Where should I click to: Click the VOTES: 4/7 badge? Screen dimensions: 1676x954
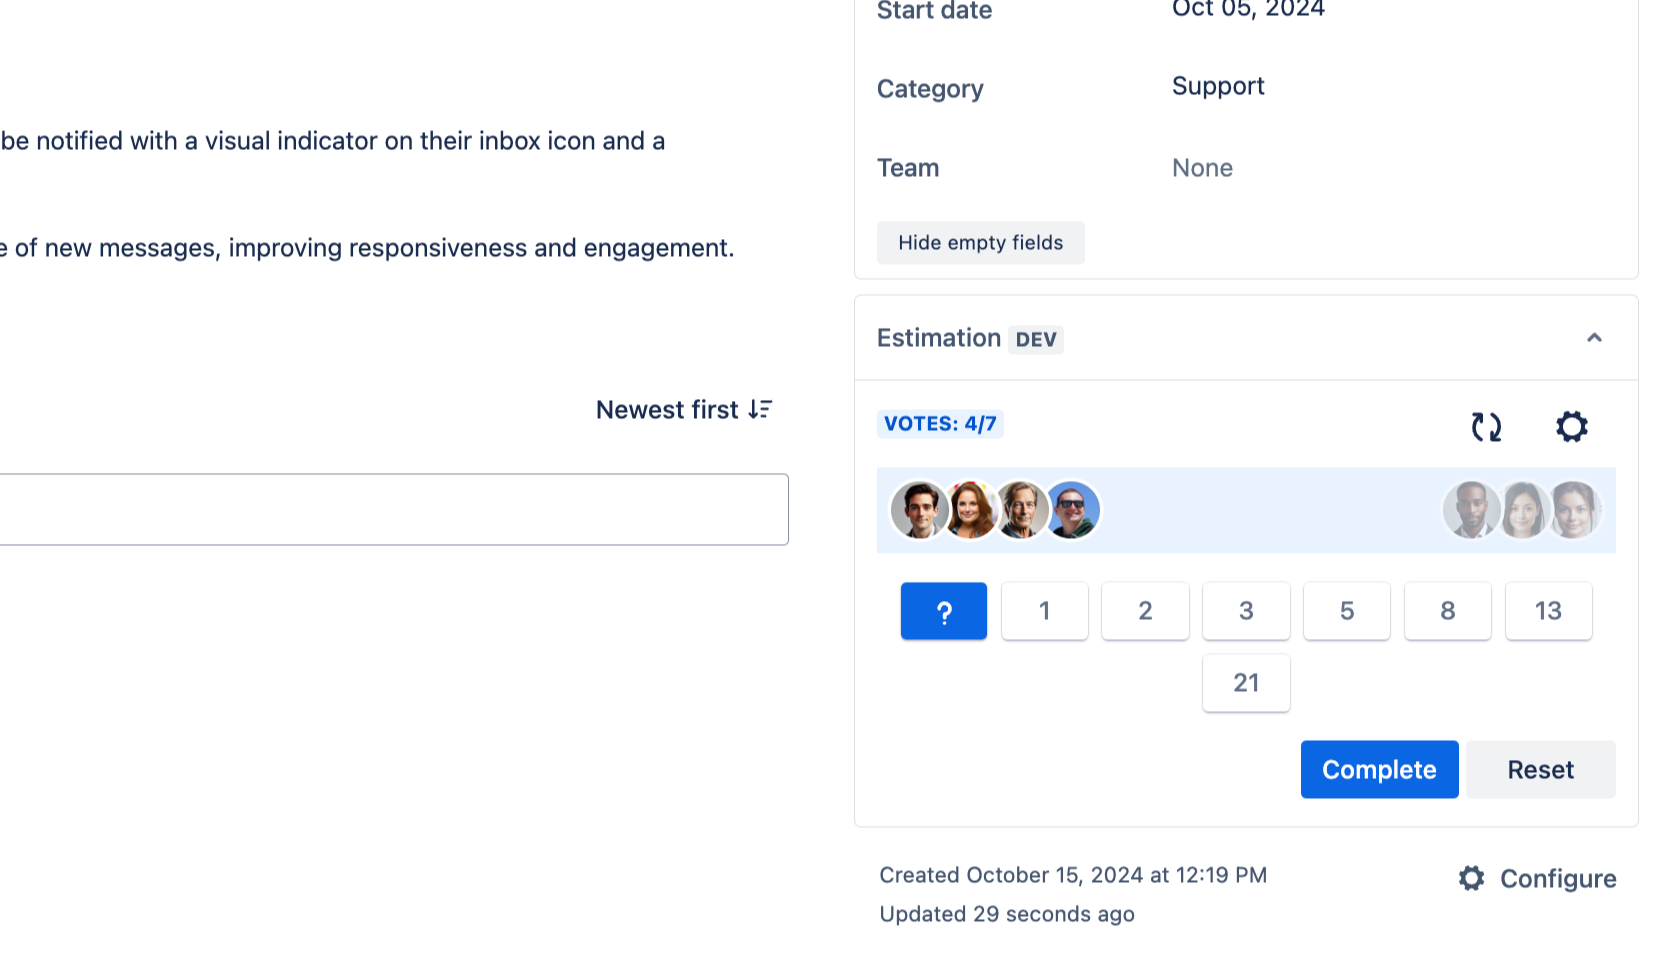click(940, 423)
